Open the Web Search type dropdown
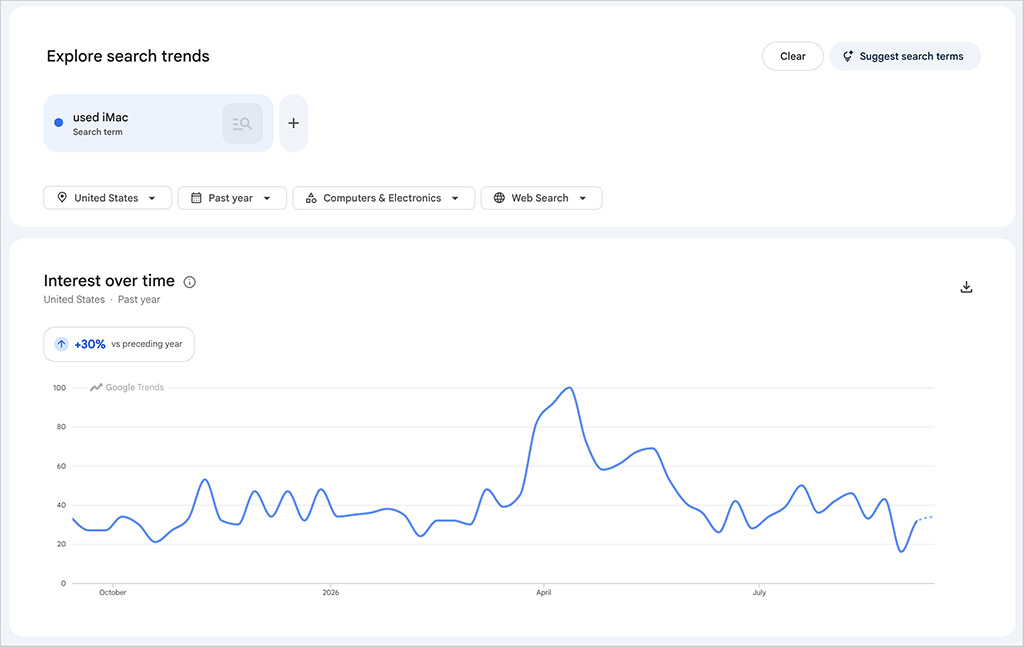Image resolution: width=1024 pixels, height=647 pixels. tap(541, 198)
